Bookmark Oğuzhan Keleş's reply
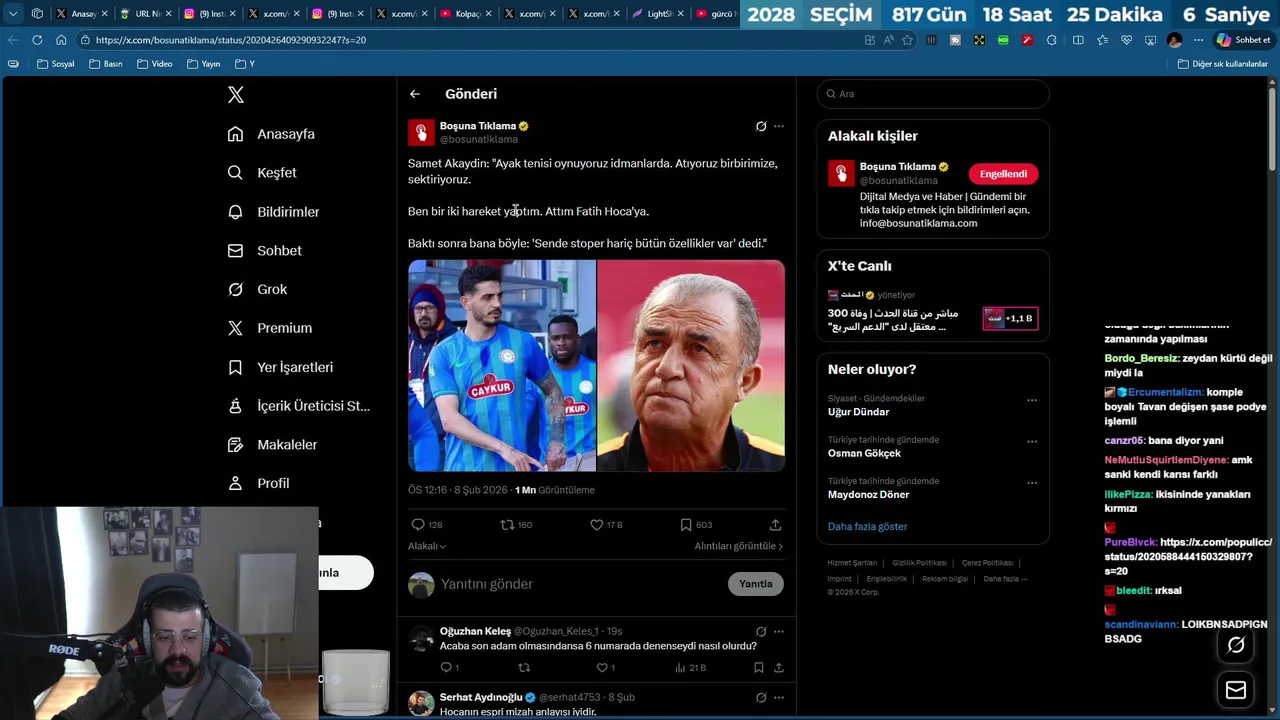This screenshot has width=1280, height=720. coord(758,667)
